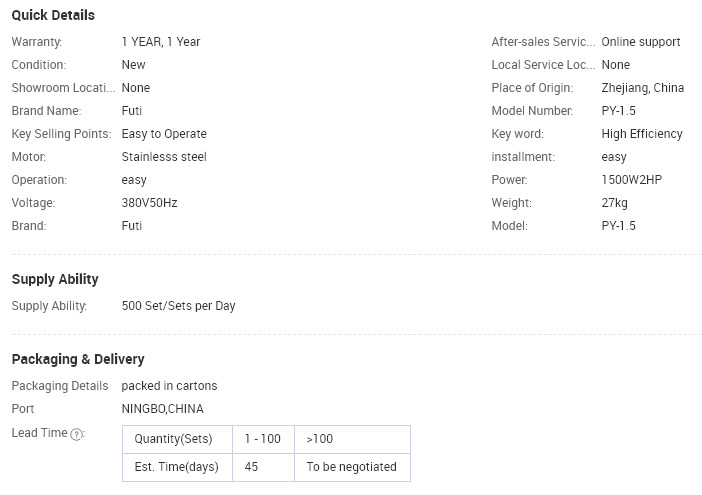Click the truncated Local Service Location label
The width and height of the screenshot is (702, 495).
click(x=543, y=65)
